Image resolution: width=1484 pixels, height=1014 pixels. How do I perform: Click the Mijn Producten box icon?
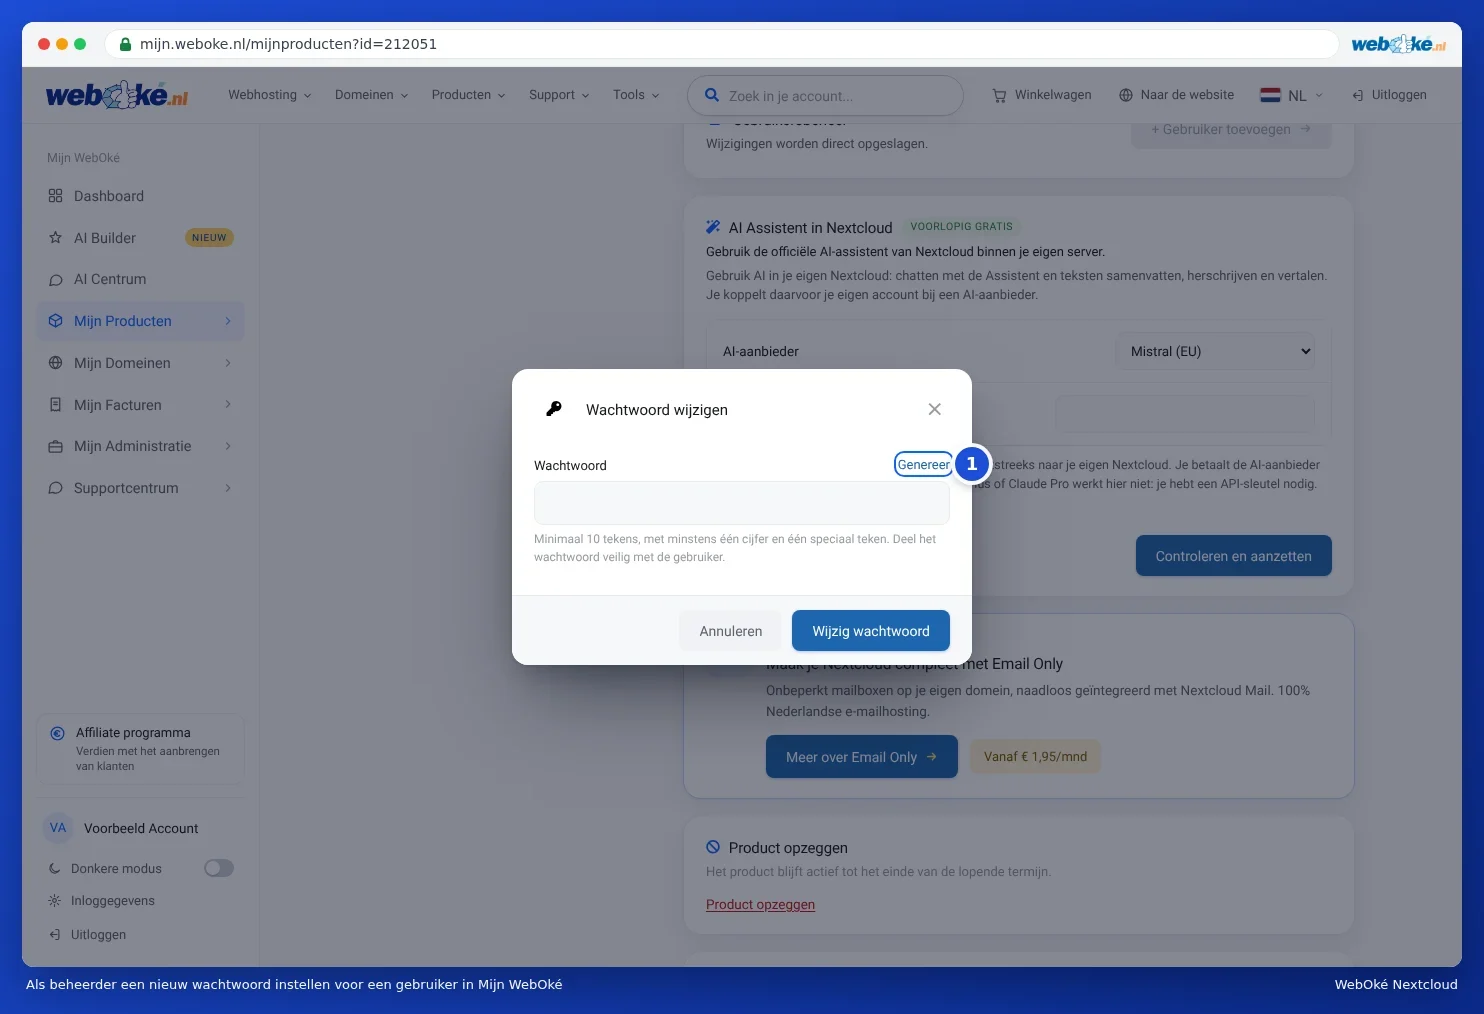[x=55, y=321]
